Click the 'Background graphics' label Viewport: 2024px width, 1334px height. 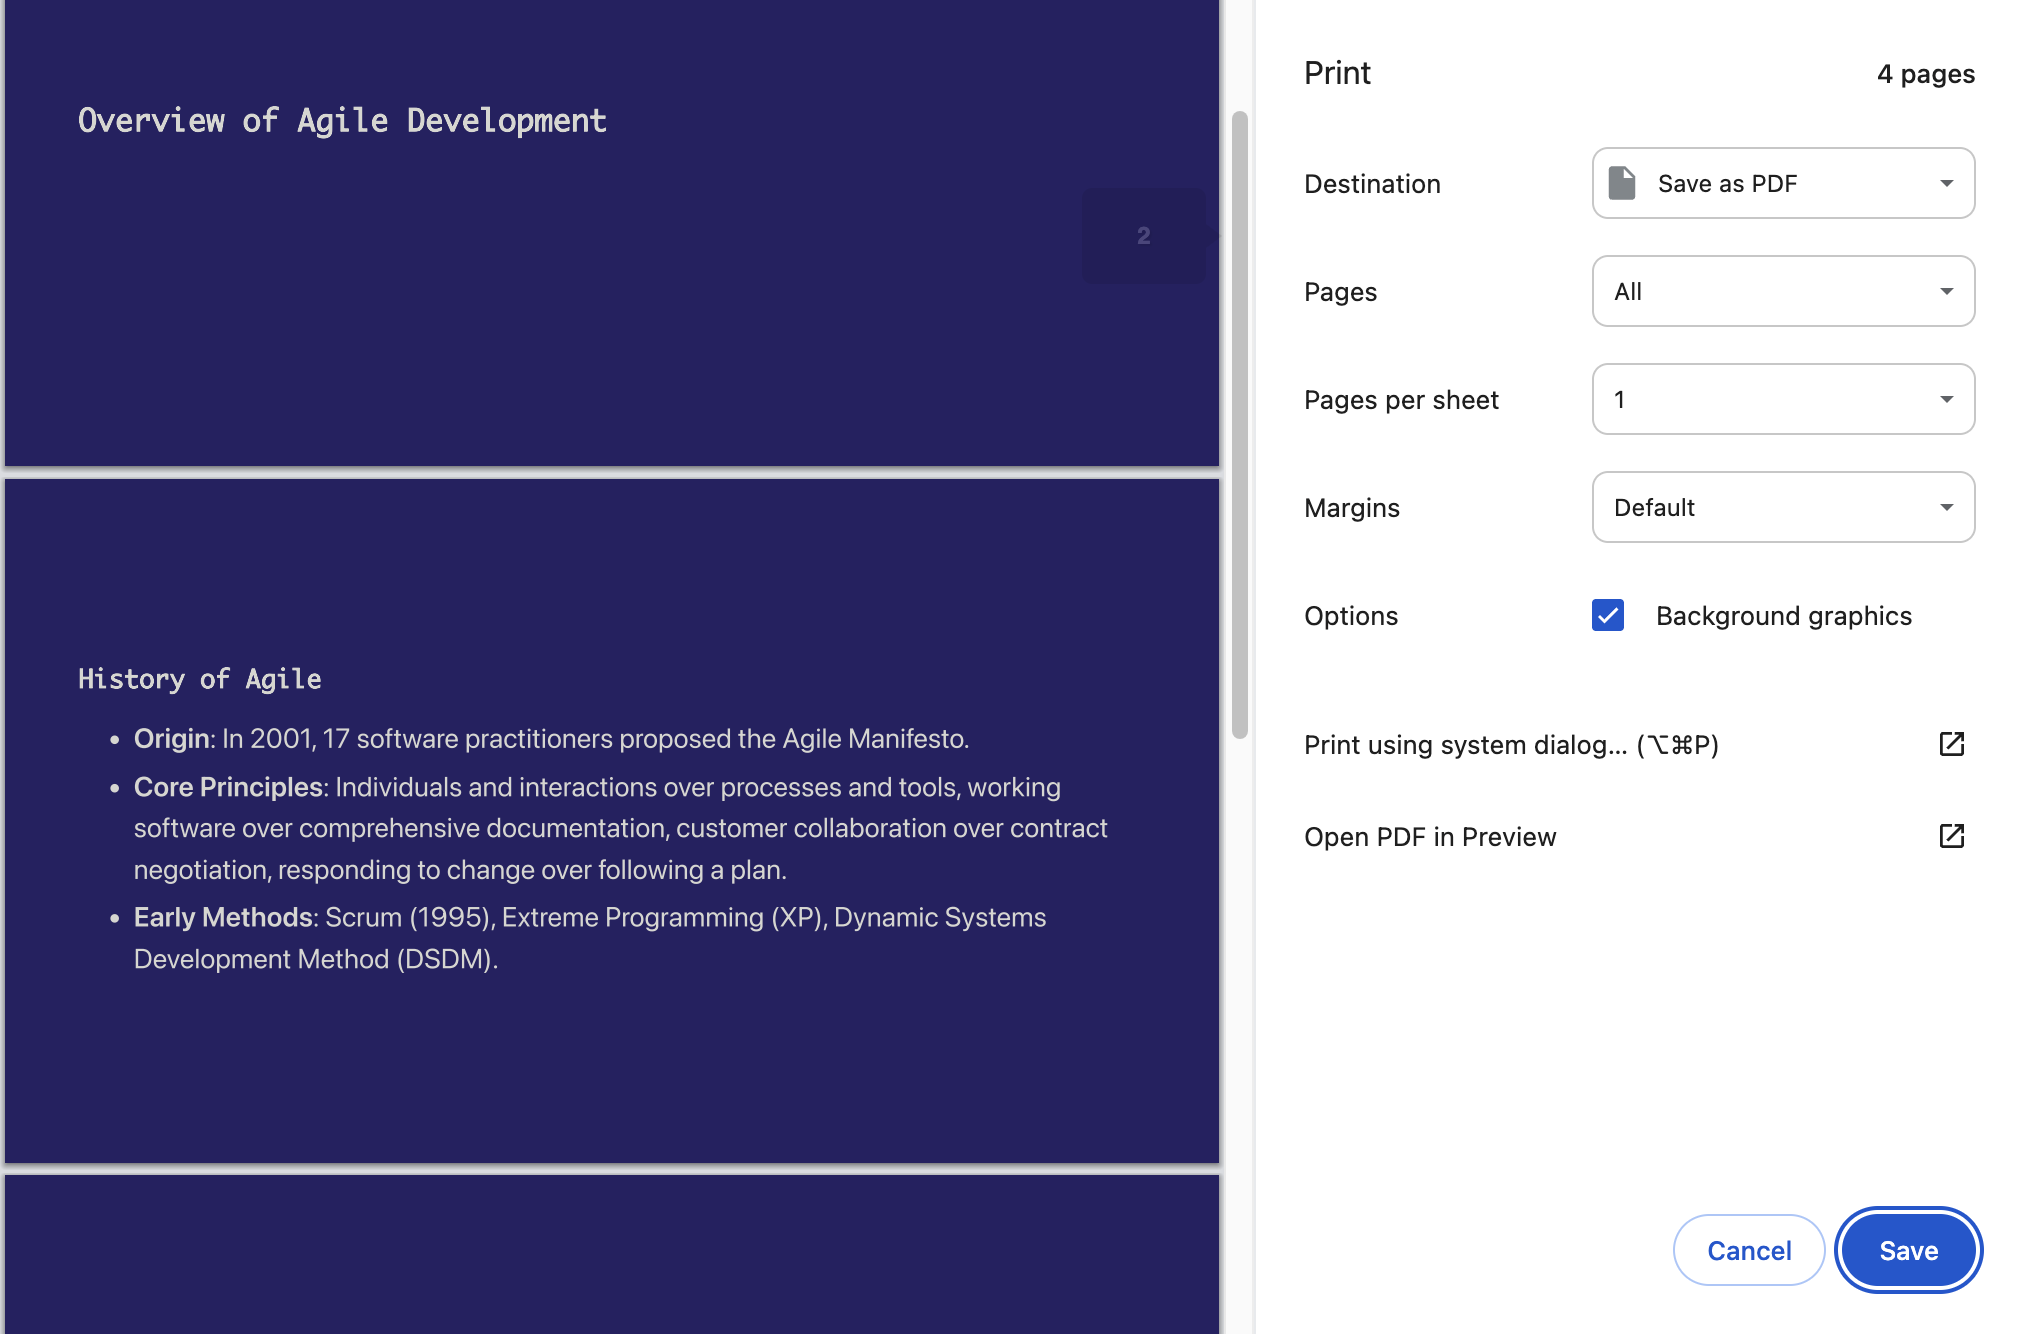pos(1783,616)
